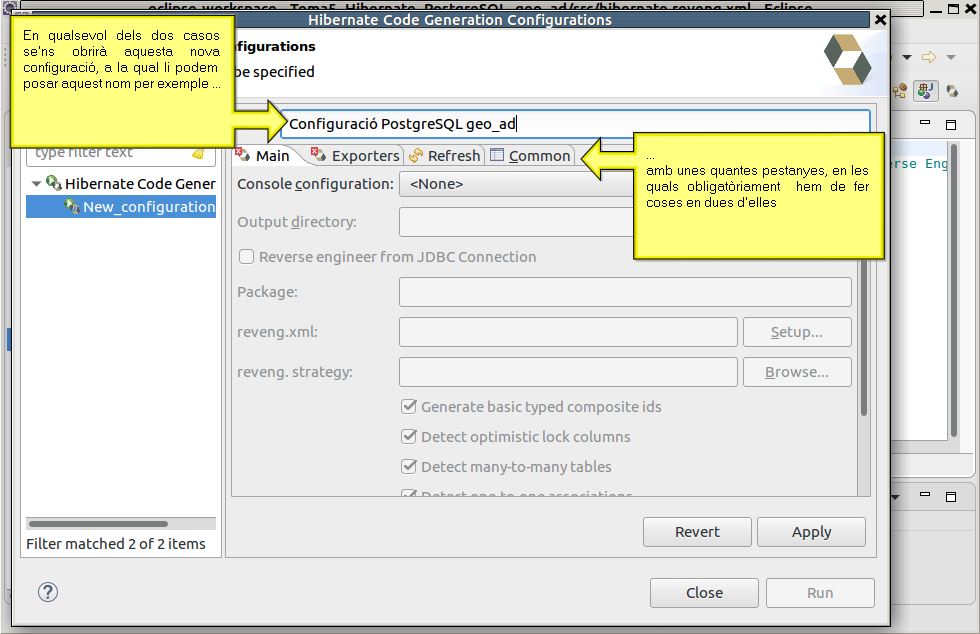Click the Run button

click(820, 593)
